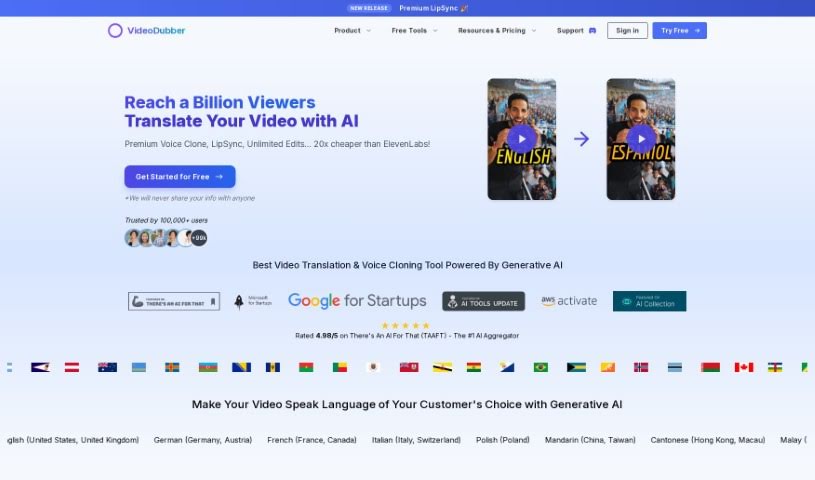Click the Azerbaijan flag
815x480 pixels.
click(x=208, y=367)
